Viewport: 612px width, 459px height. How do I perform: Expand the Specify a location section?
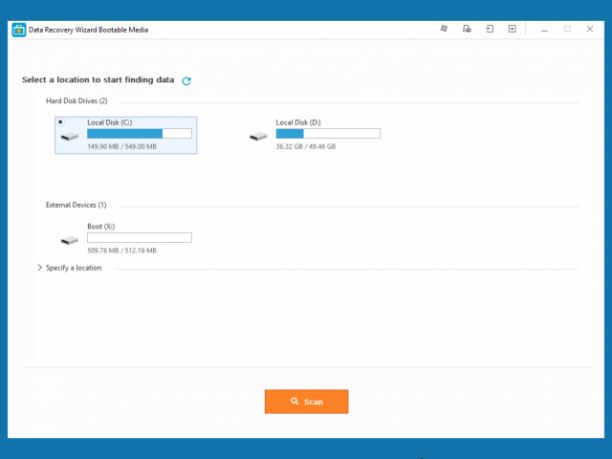(39, 267)
